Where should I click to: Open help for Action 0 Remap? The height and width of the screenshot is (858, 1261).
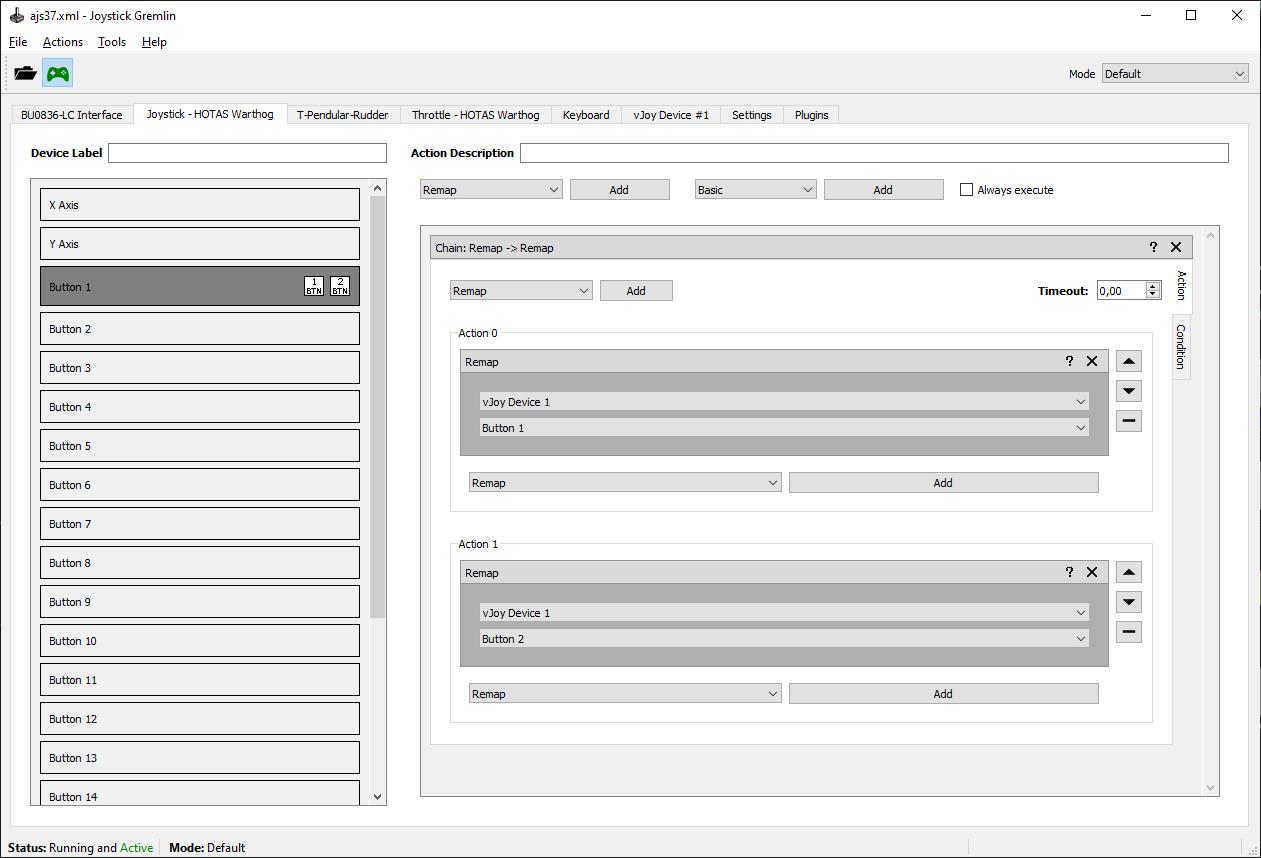(x=1069, y=361)
